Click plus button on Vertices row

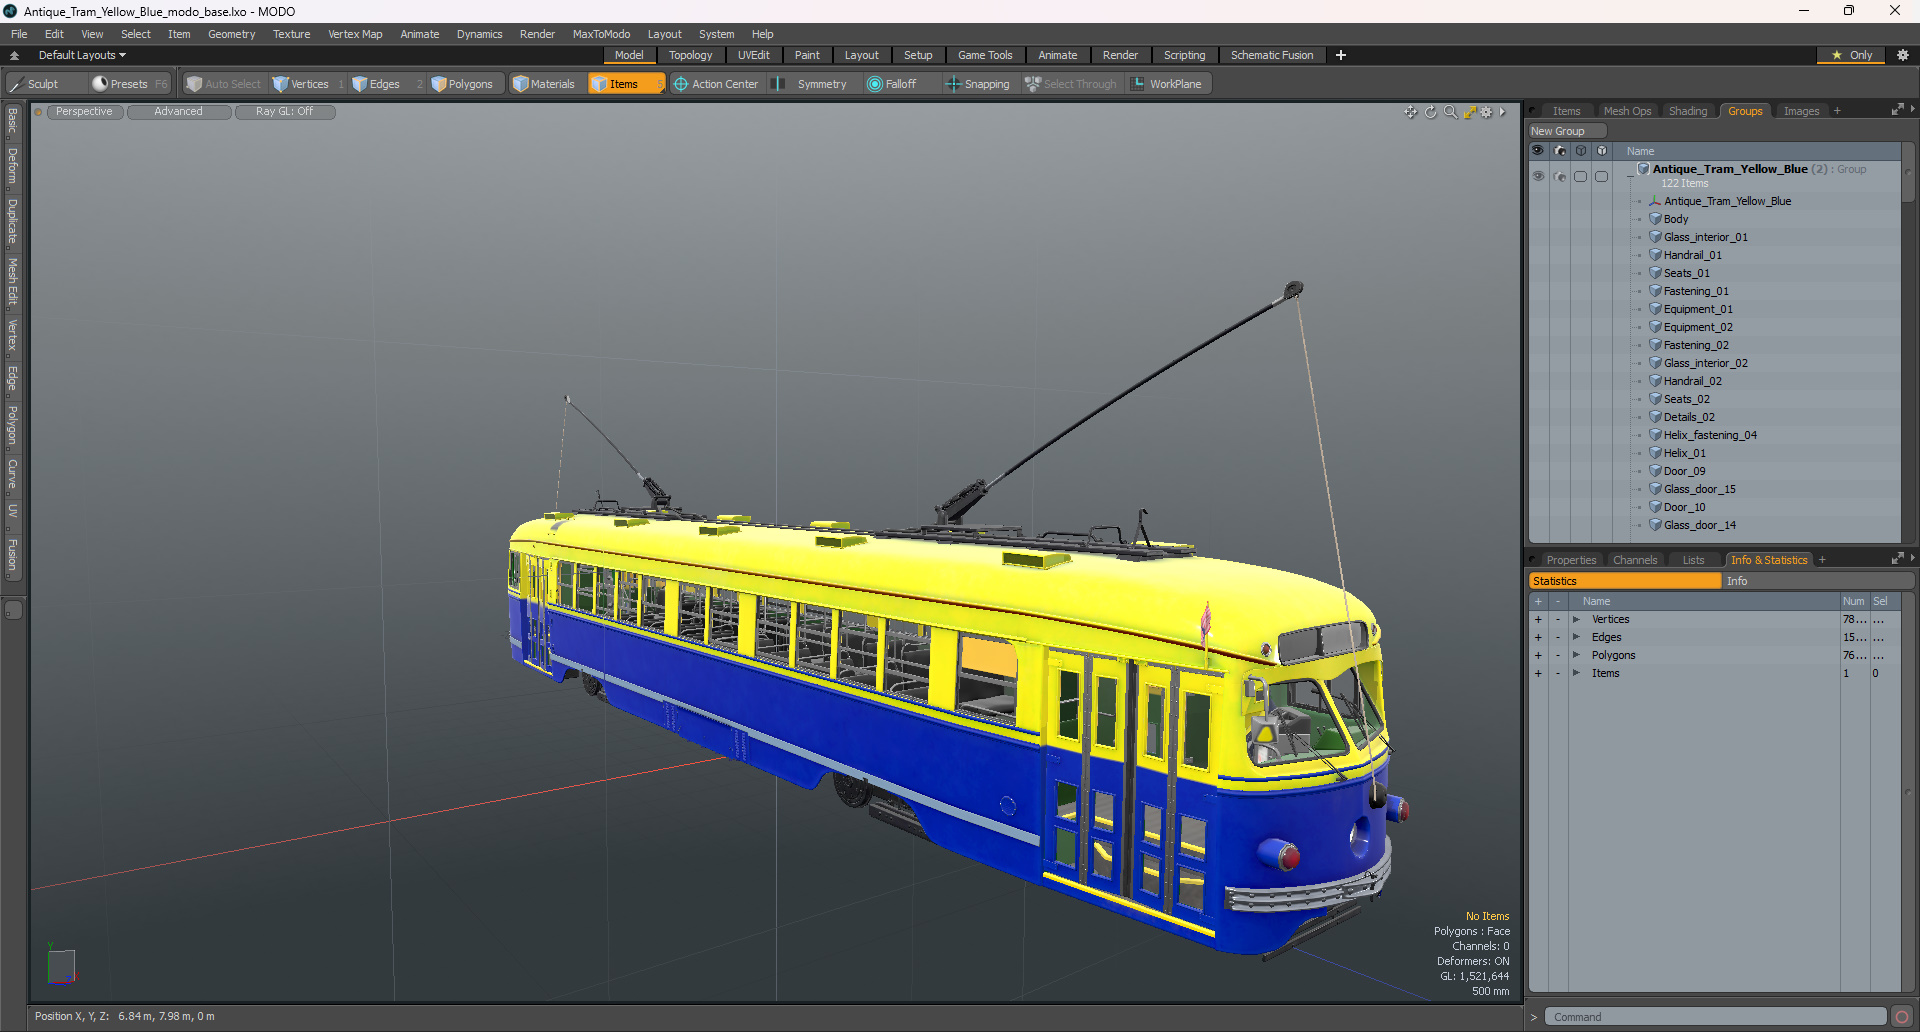click(x=1538, y=619)
